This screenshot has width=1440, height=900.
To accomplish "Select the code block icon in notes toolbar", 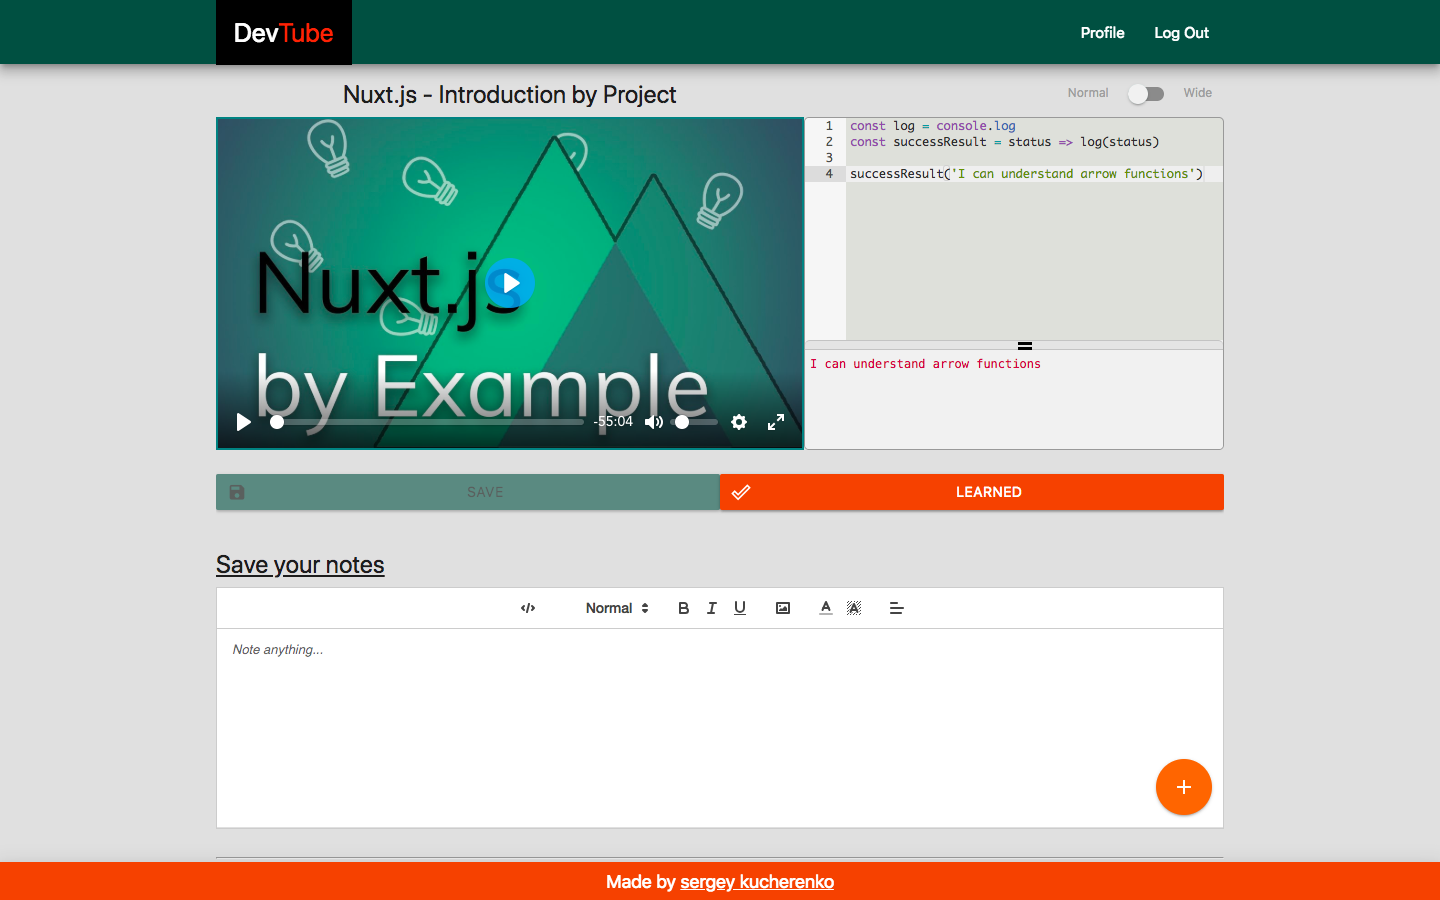I will coord(528,608).
